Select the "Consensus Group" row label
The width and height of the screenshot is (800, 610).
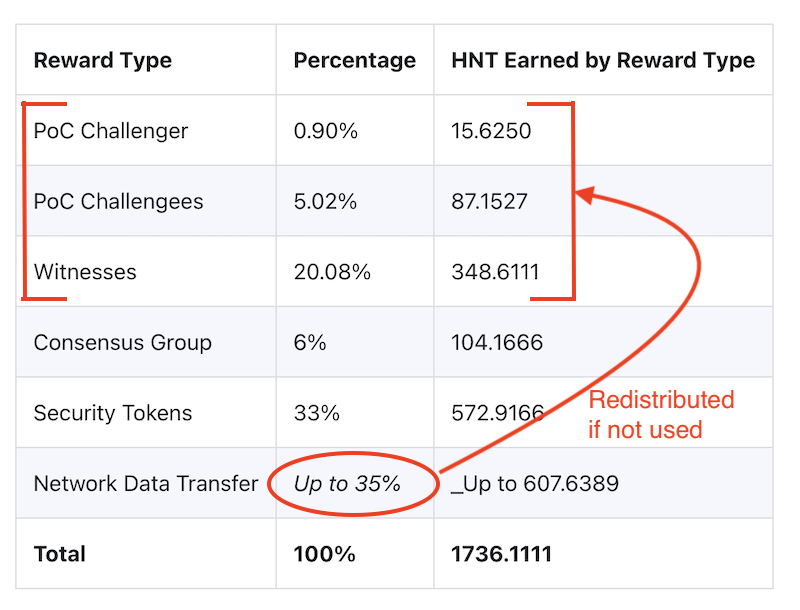pos(123,343)
